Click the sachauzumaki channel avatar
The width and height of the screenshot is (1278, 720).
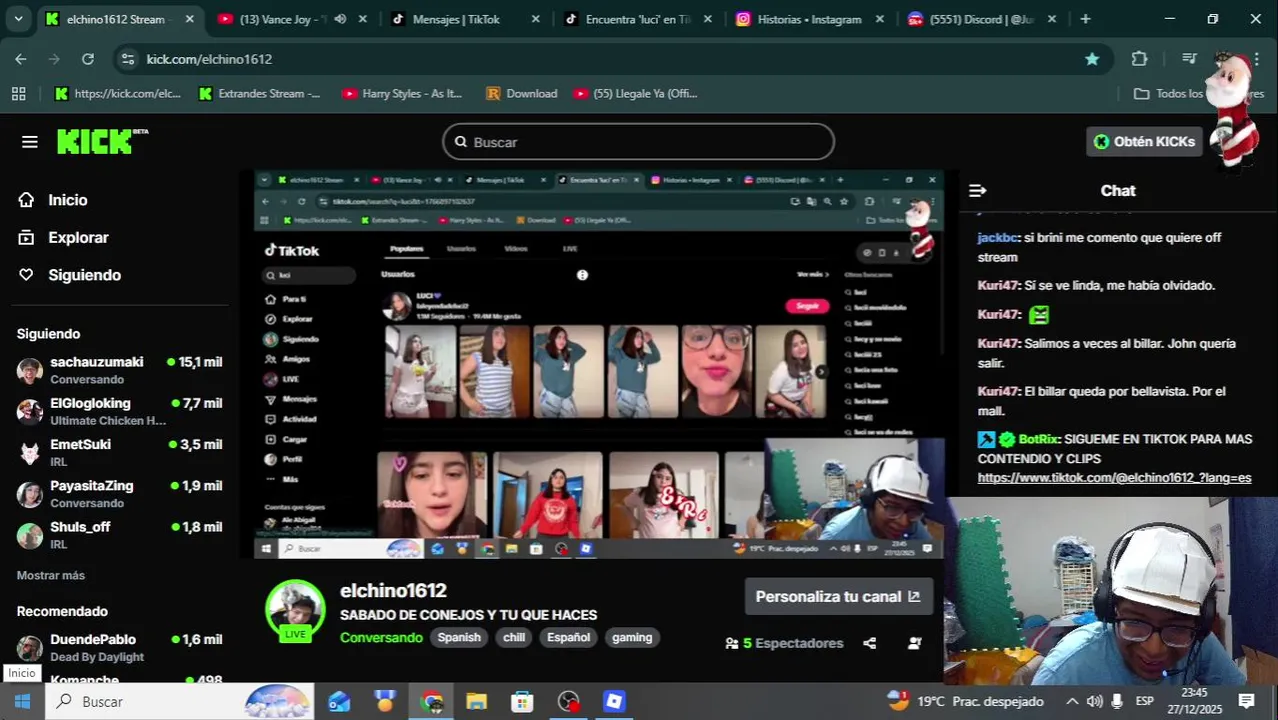tap(30, 370)
